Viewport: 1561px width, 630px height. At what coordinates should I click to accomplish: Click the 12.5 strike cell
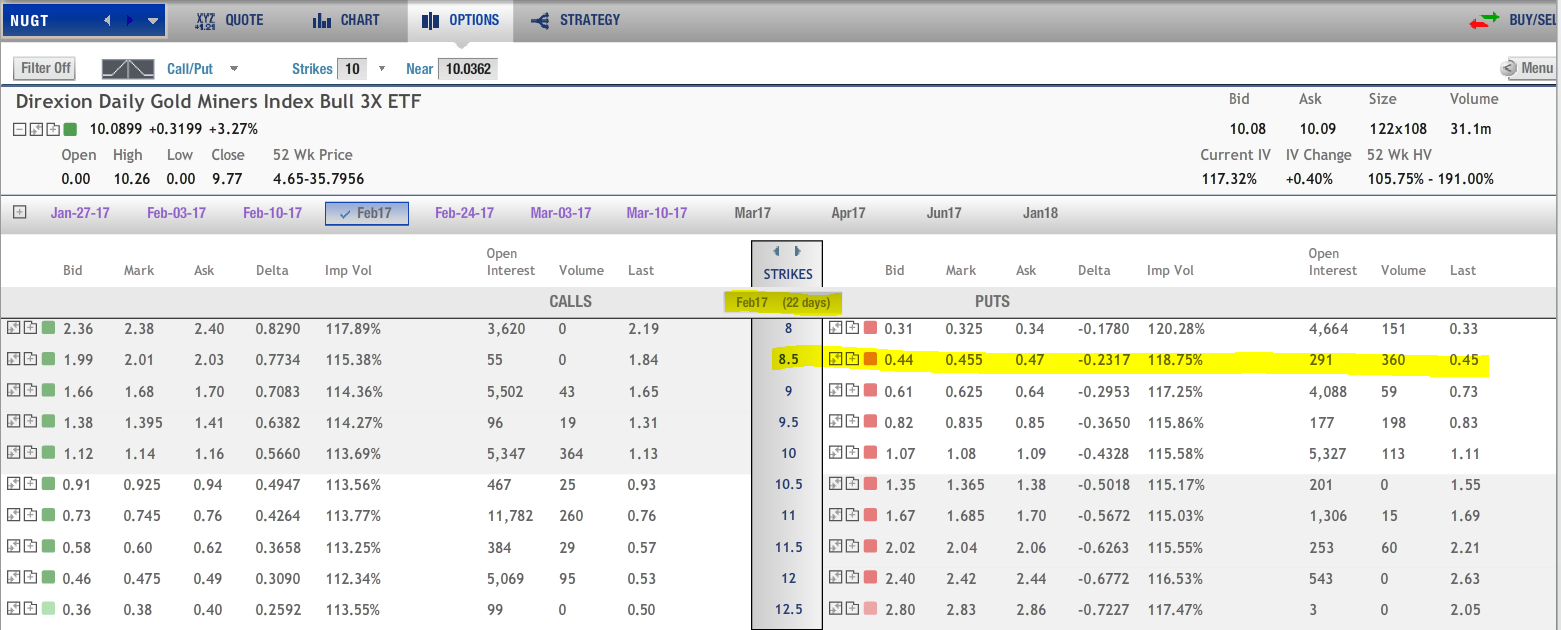(x=788, y=609)
